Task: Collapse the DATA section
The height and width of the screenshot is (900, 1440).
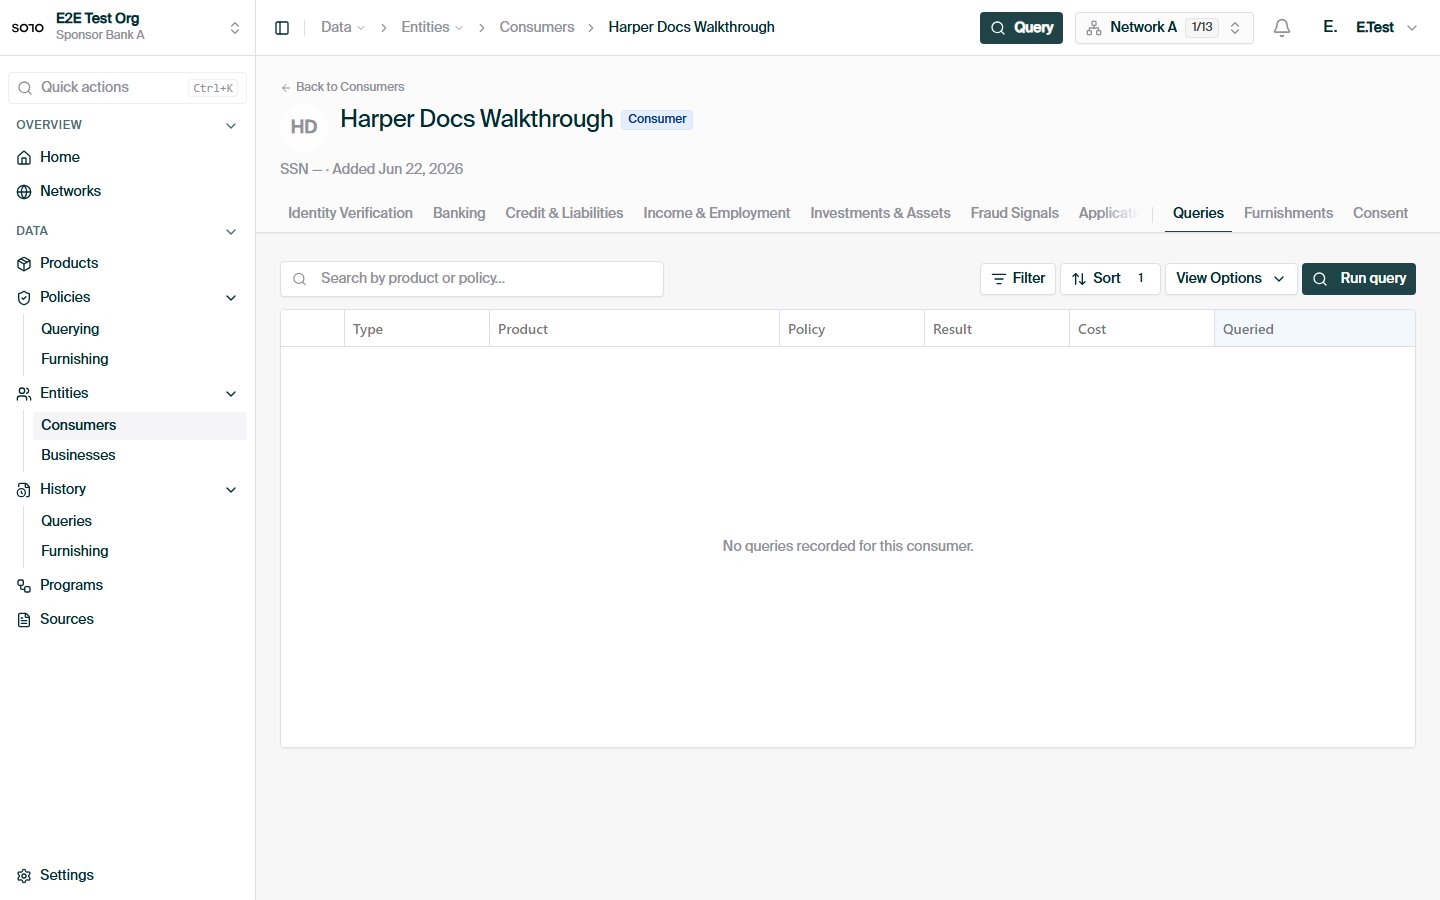Action: coord(231,232)
